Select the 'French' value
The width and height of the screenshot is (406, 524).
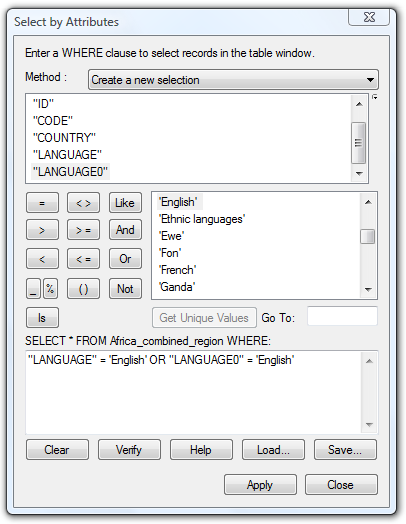coord(177,270)
